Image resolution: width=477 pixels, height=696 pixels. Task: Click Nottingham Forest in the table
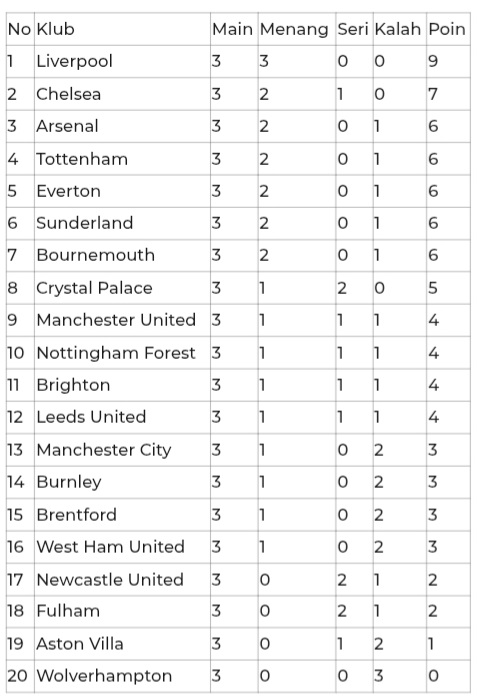pyautogui.click(x=116, y=353)
